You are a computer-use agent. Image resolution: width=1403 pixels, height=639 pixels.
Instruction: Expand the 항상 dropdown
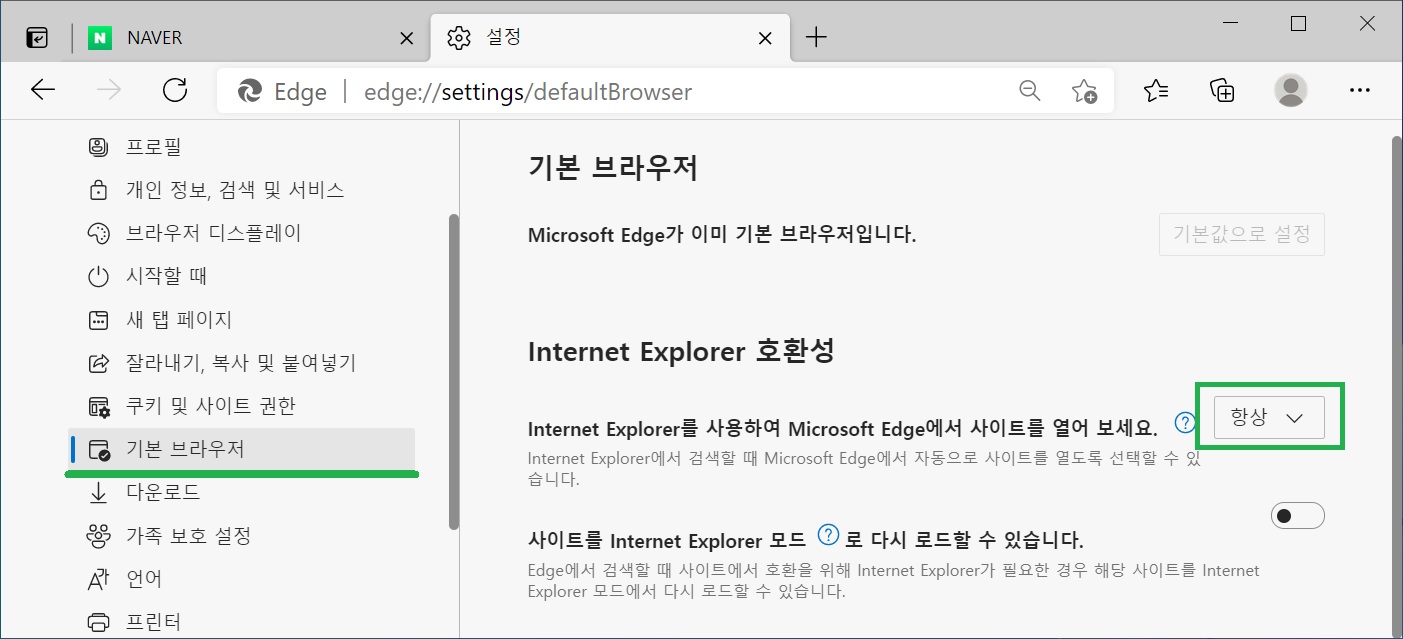tap(1269, 418)
